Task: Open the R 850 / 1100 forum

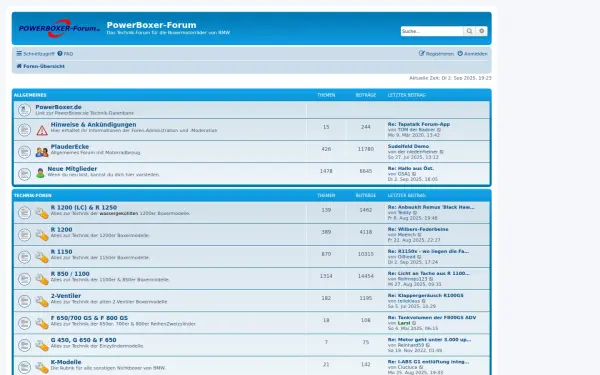Action: 70,274
